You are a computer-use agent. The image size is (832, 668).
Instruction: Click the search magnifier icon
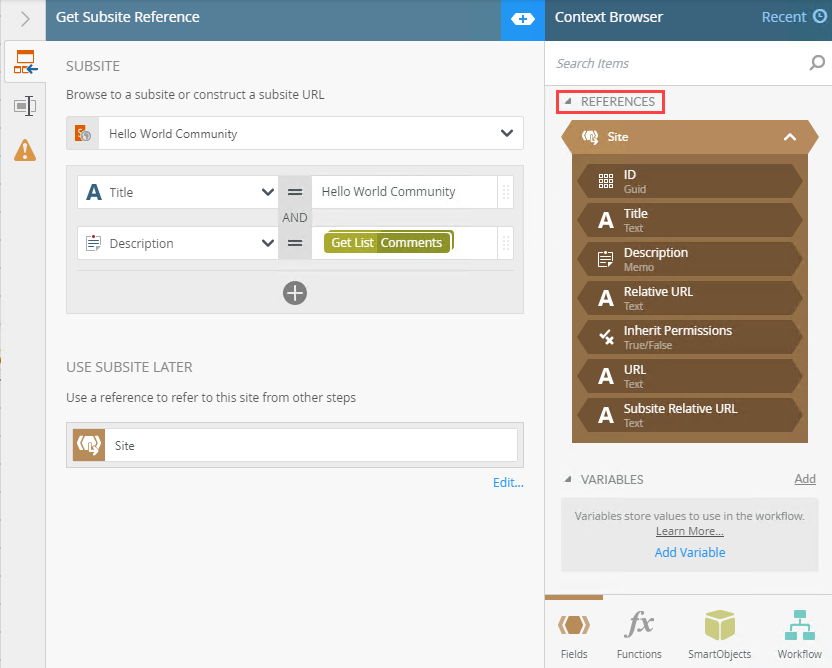pos(817,63)
